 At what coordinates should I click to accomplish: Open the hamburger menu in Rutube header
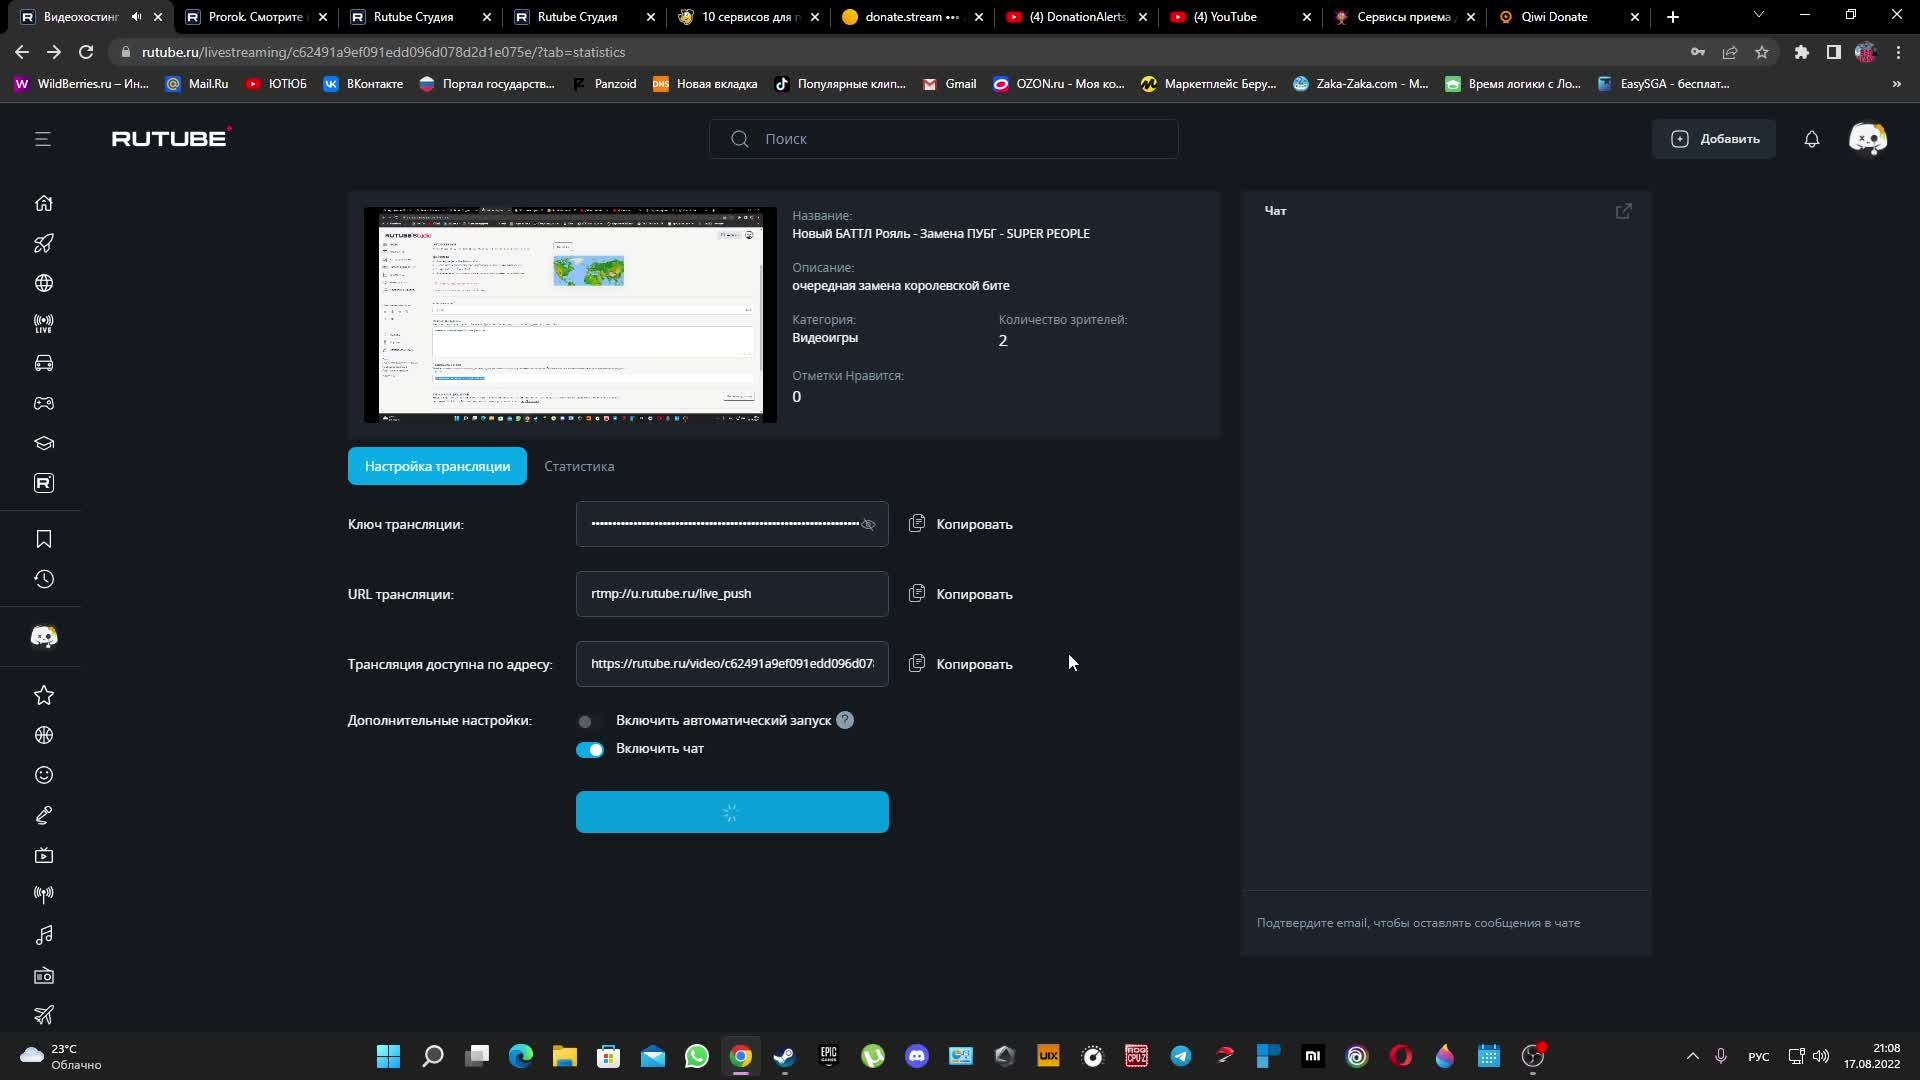(x=42, y=139)
